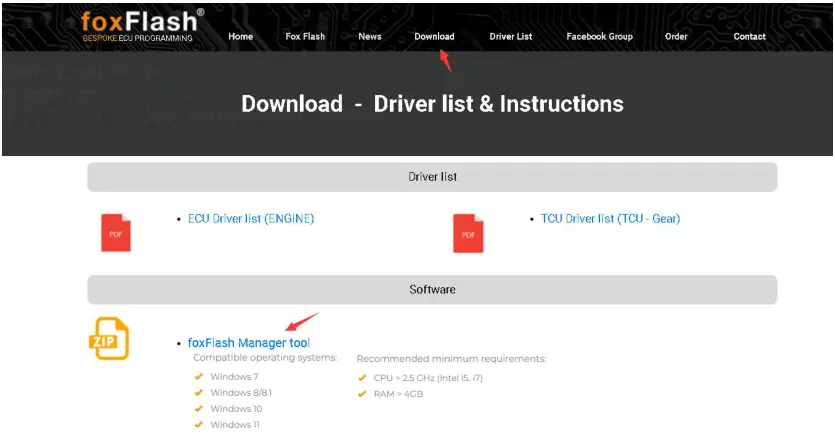Open ECU Driver list (ENGINE) link
The image size is (835, 437).
click(251, 218)
